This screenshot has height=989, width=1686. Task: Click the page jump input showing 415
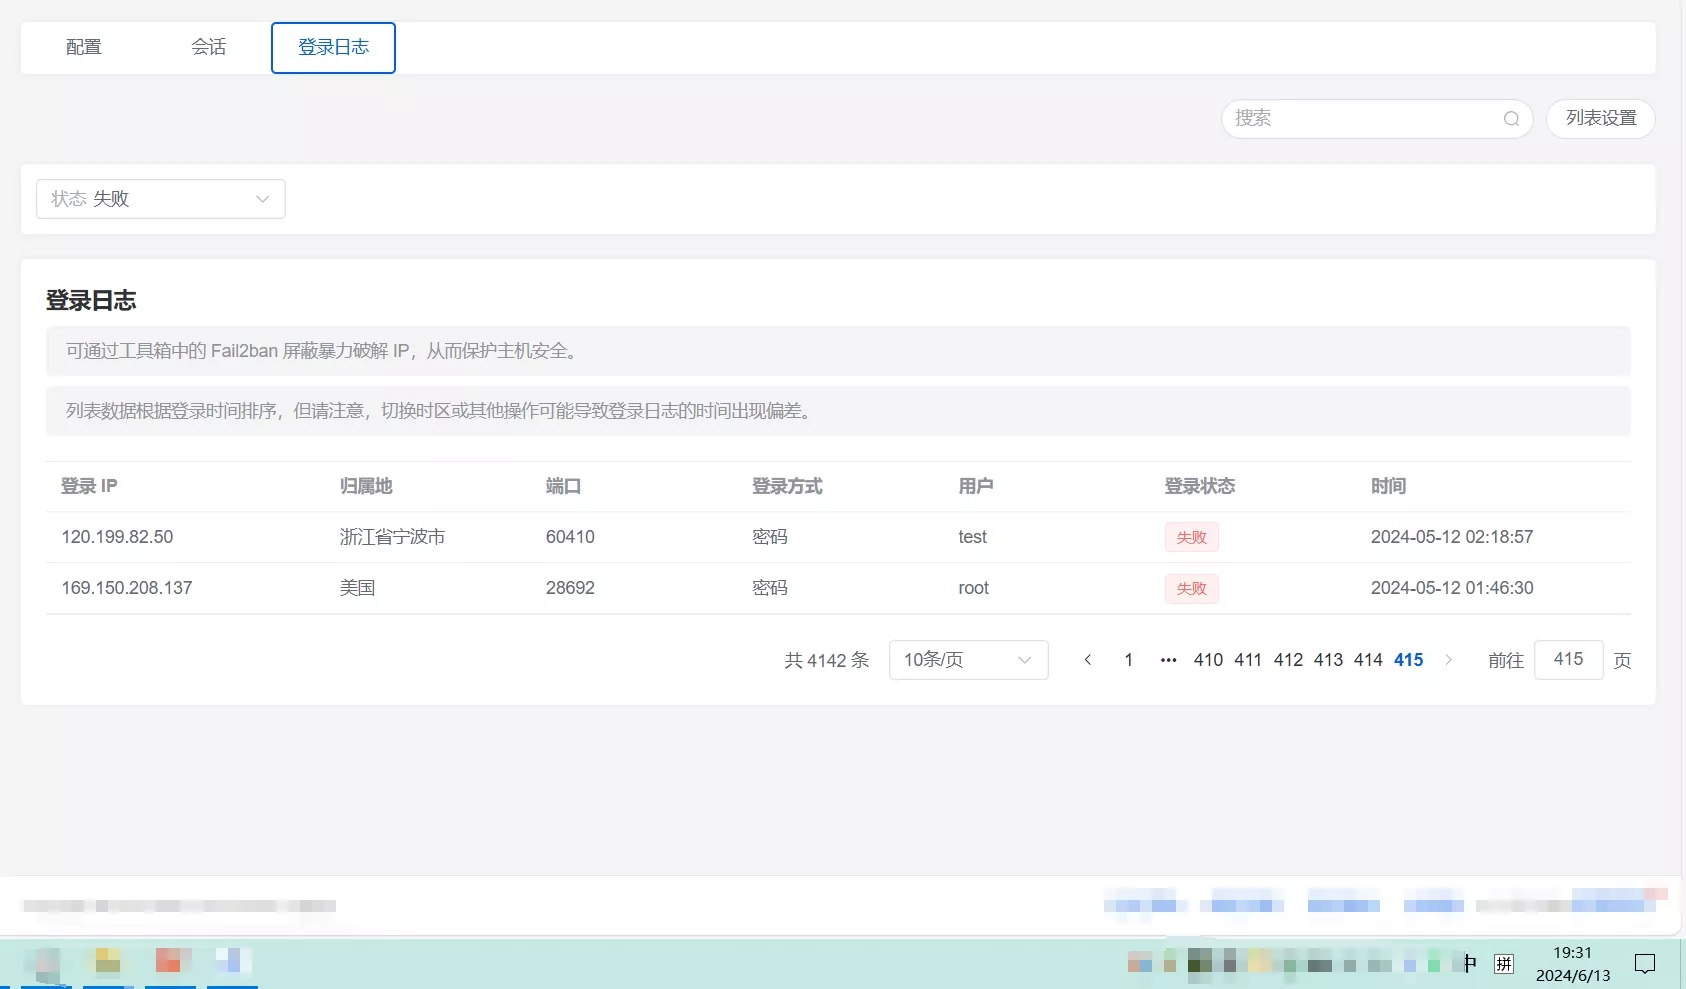click(1568, 660)
